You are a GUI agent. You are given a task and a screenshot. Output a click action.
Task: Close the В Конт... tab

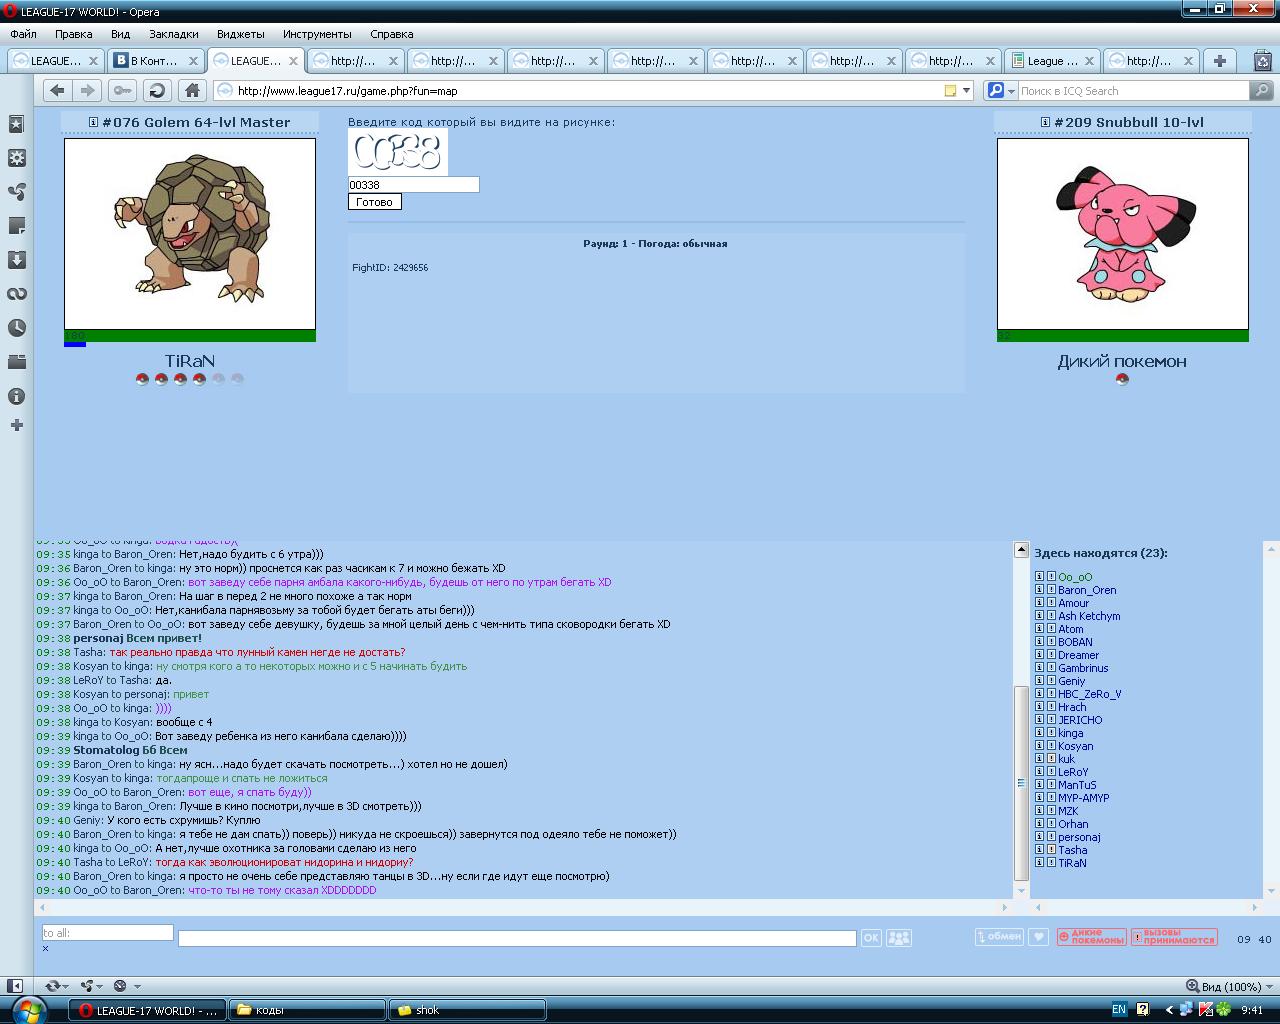click(x=193, y=61)
